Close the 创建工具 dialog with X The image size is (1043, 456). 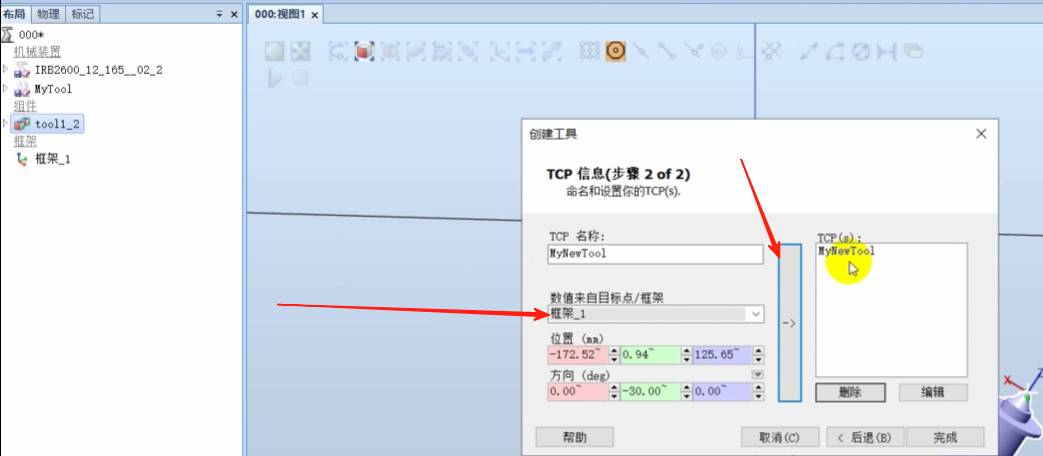(980, 134)
